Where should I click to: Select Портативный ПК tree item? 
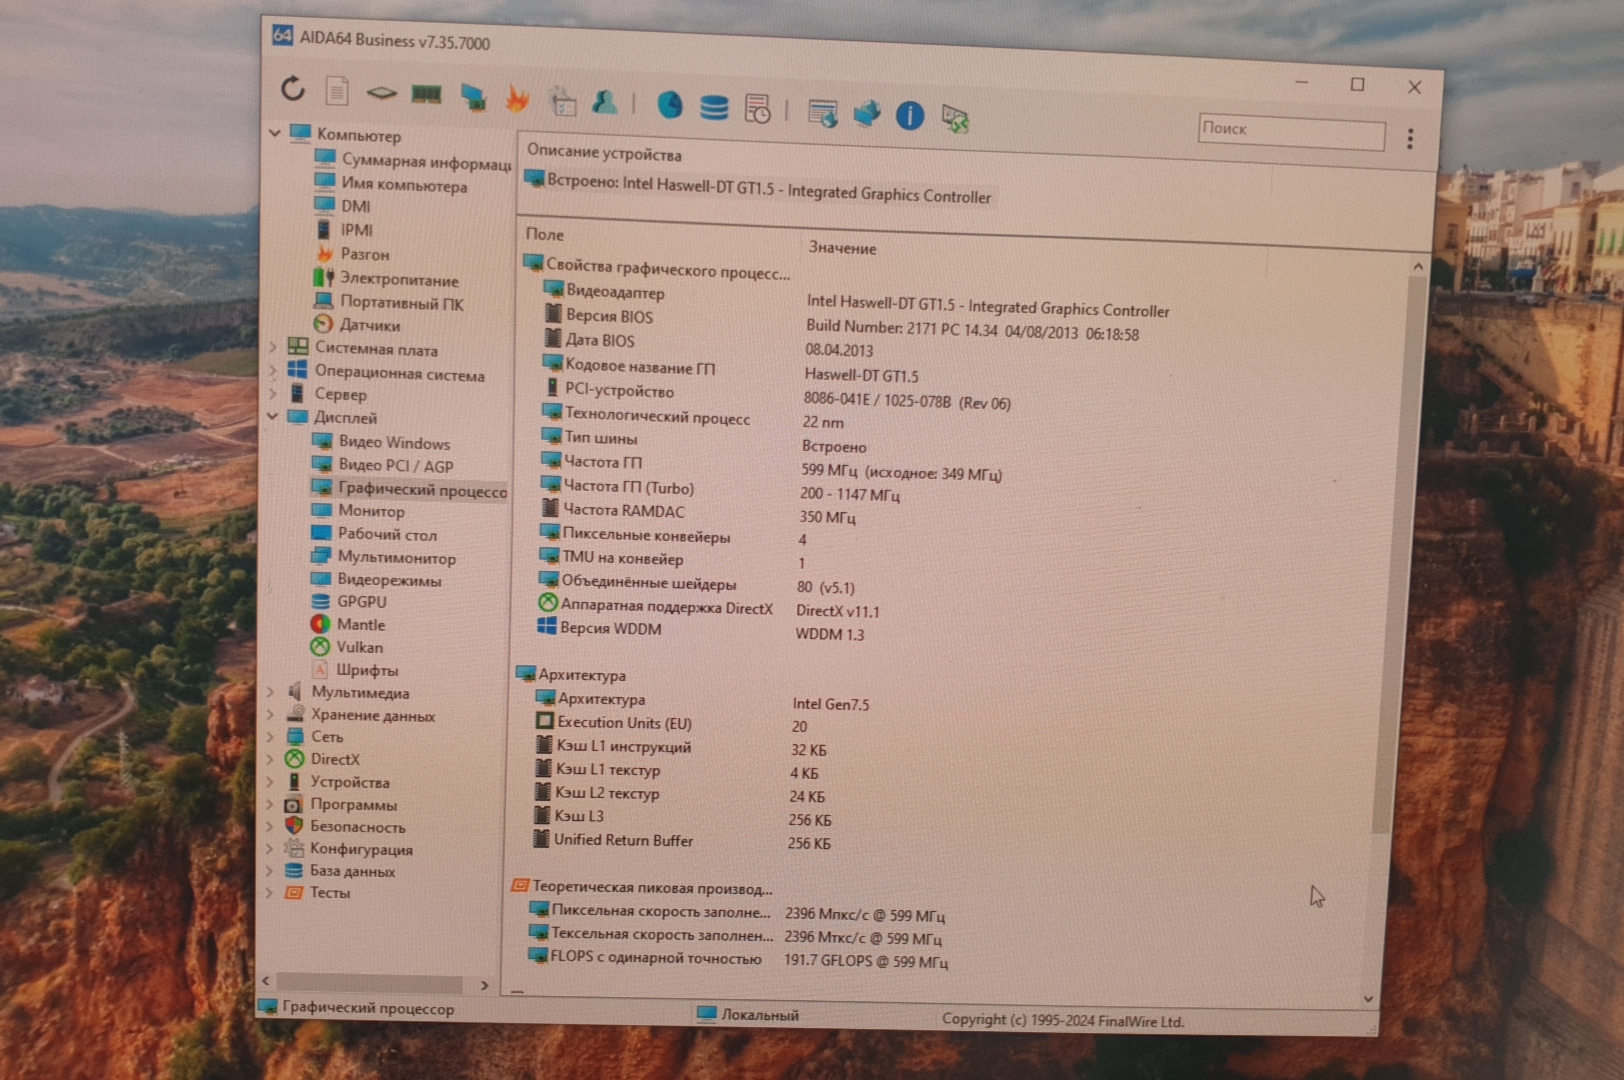388,302
